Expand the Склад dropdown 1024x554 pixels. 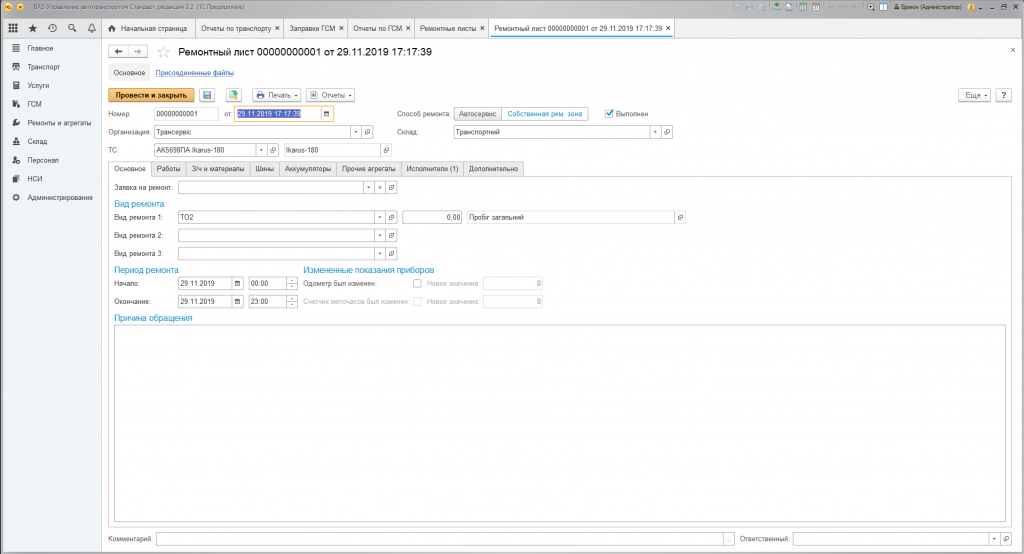tap(655, 132)
